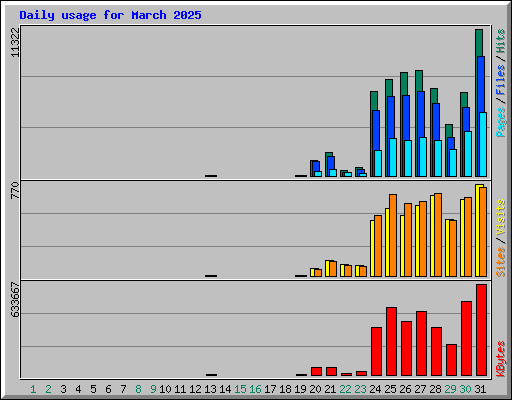Image resolution: width=512 pixels, height=400 pixels.
Task: Select day 16 on the x-axis
Action: [x=255, y=389]
